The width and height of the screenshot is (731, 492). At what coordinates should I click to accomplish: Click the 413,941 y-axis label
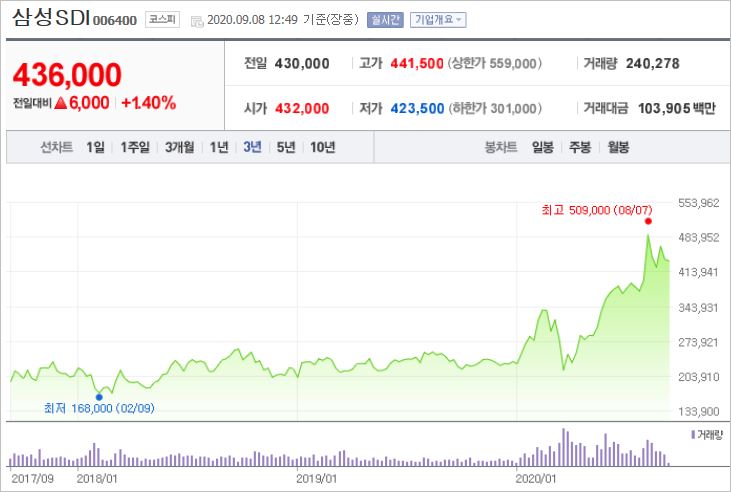coord(698,272)
